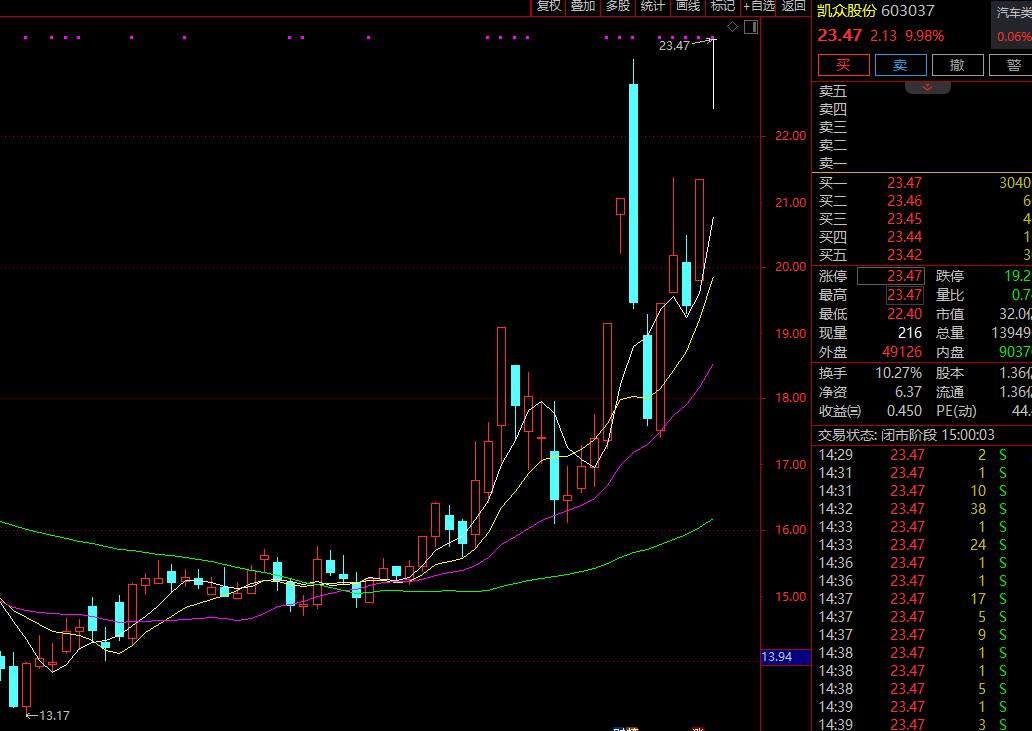Click the 标记 mark tool

click(x=722, y=6)
